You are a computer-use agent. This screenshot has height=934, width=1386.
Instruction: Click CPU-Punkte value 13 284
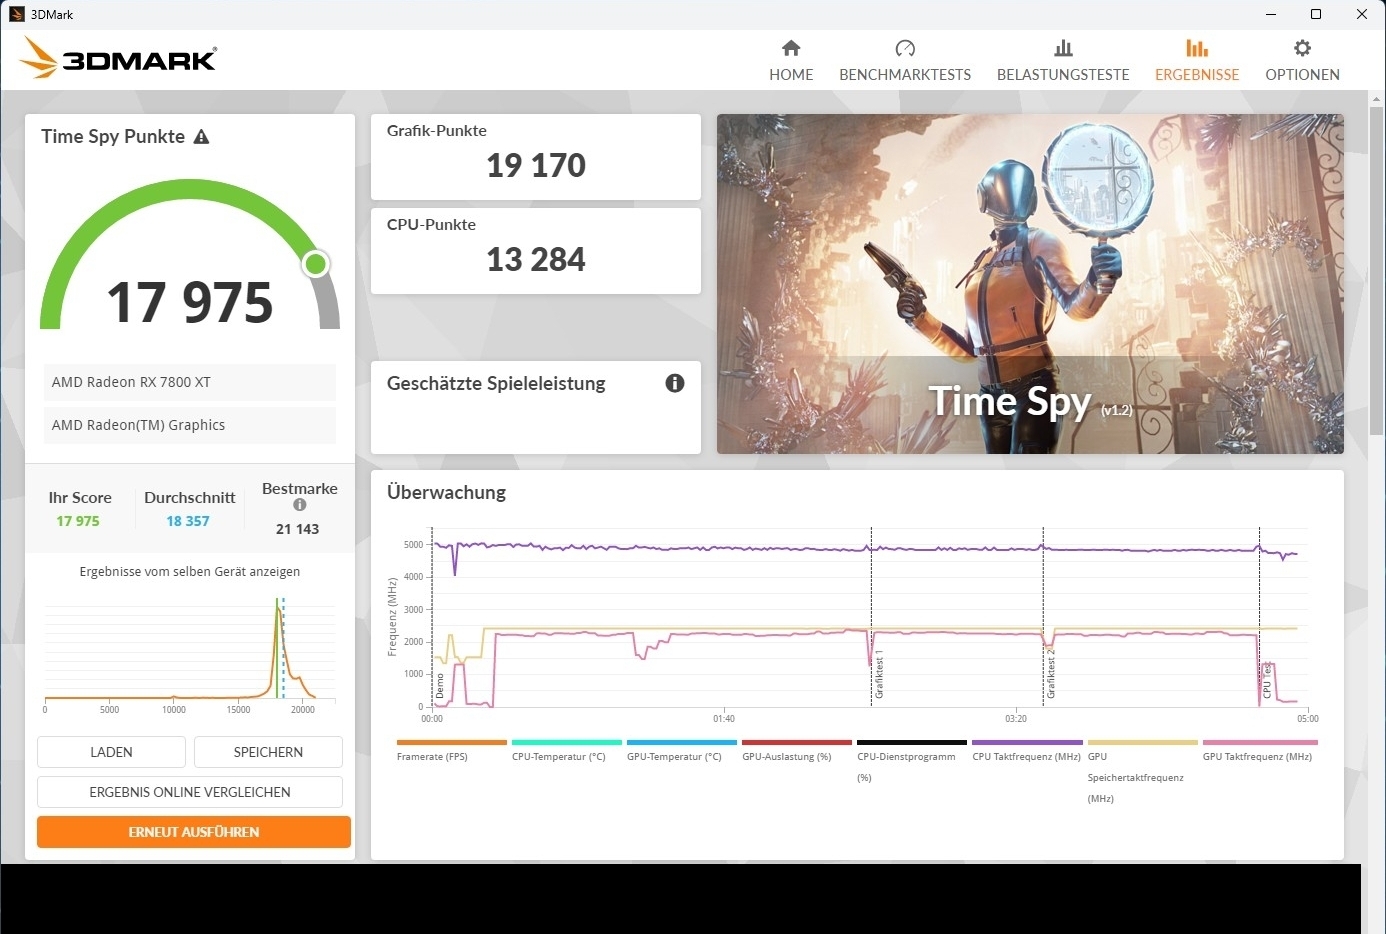536,259
